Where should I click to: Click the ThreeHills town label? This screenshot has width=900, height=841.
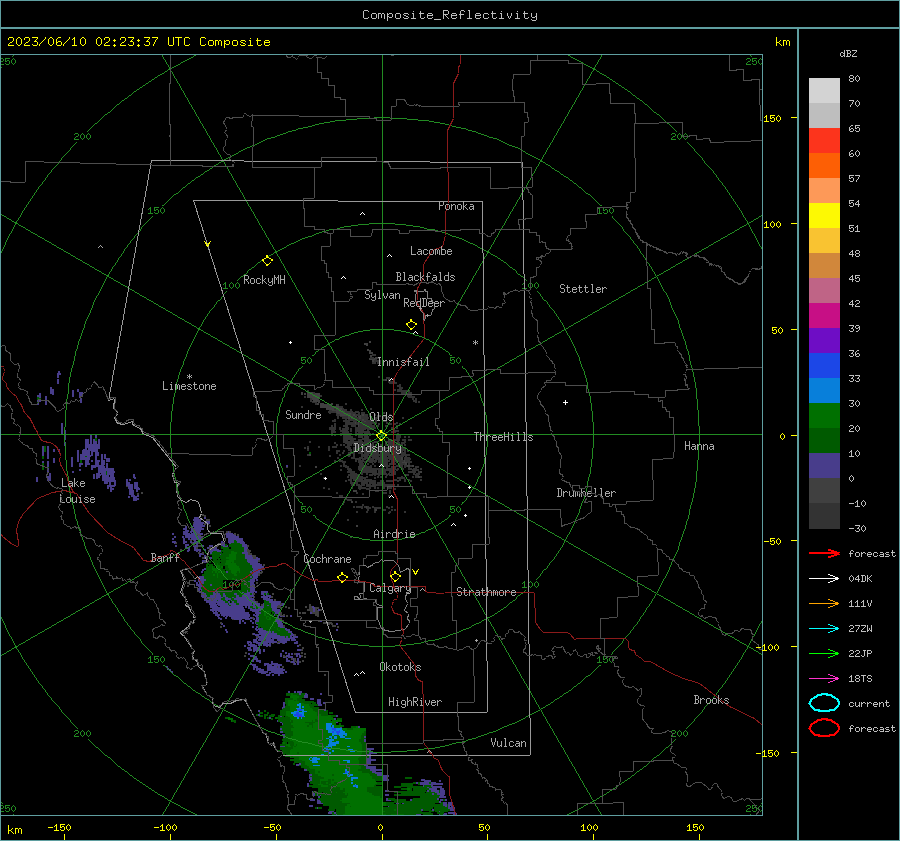(x=503, y=437)
